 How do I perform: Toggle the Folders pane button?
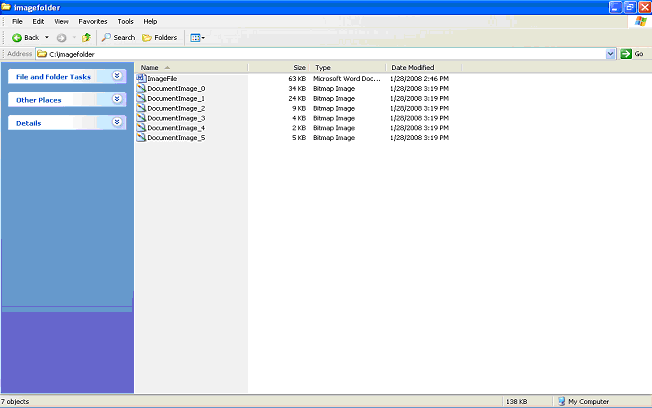tap(160, 37)
